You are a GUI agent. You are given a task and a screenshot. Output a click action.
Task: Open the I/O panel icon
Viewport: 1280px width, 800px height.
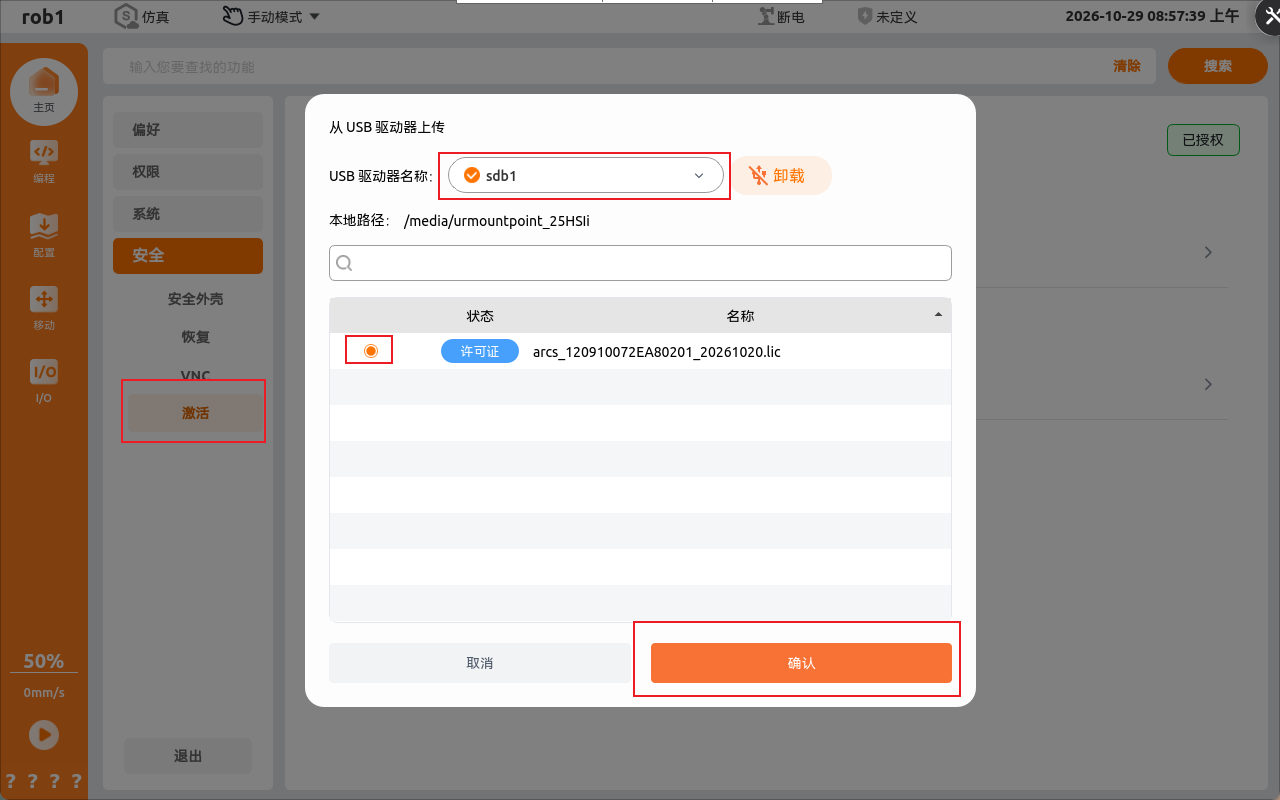[x=44, y=380]
